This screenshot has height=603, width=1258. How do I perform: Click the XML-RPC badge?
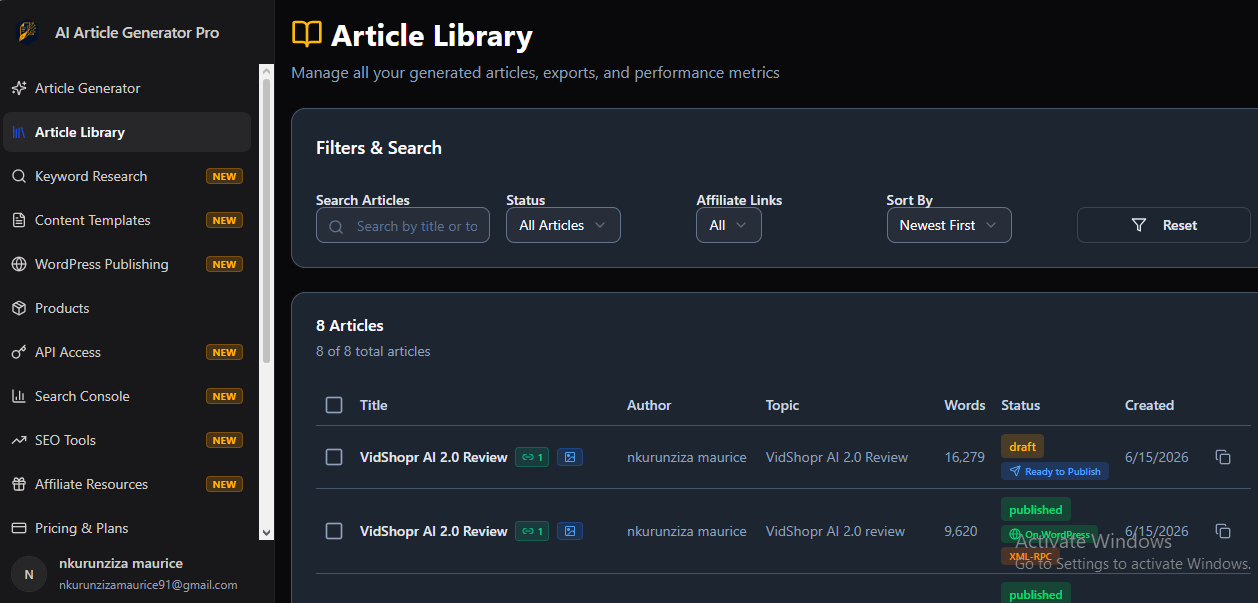pos(1030,556)
